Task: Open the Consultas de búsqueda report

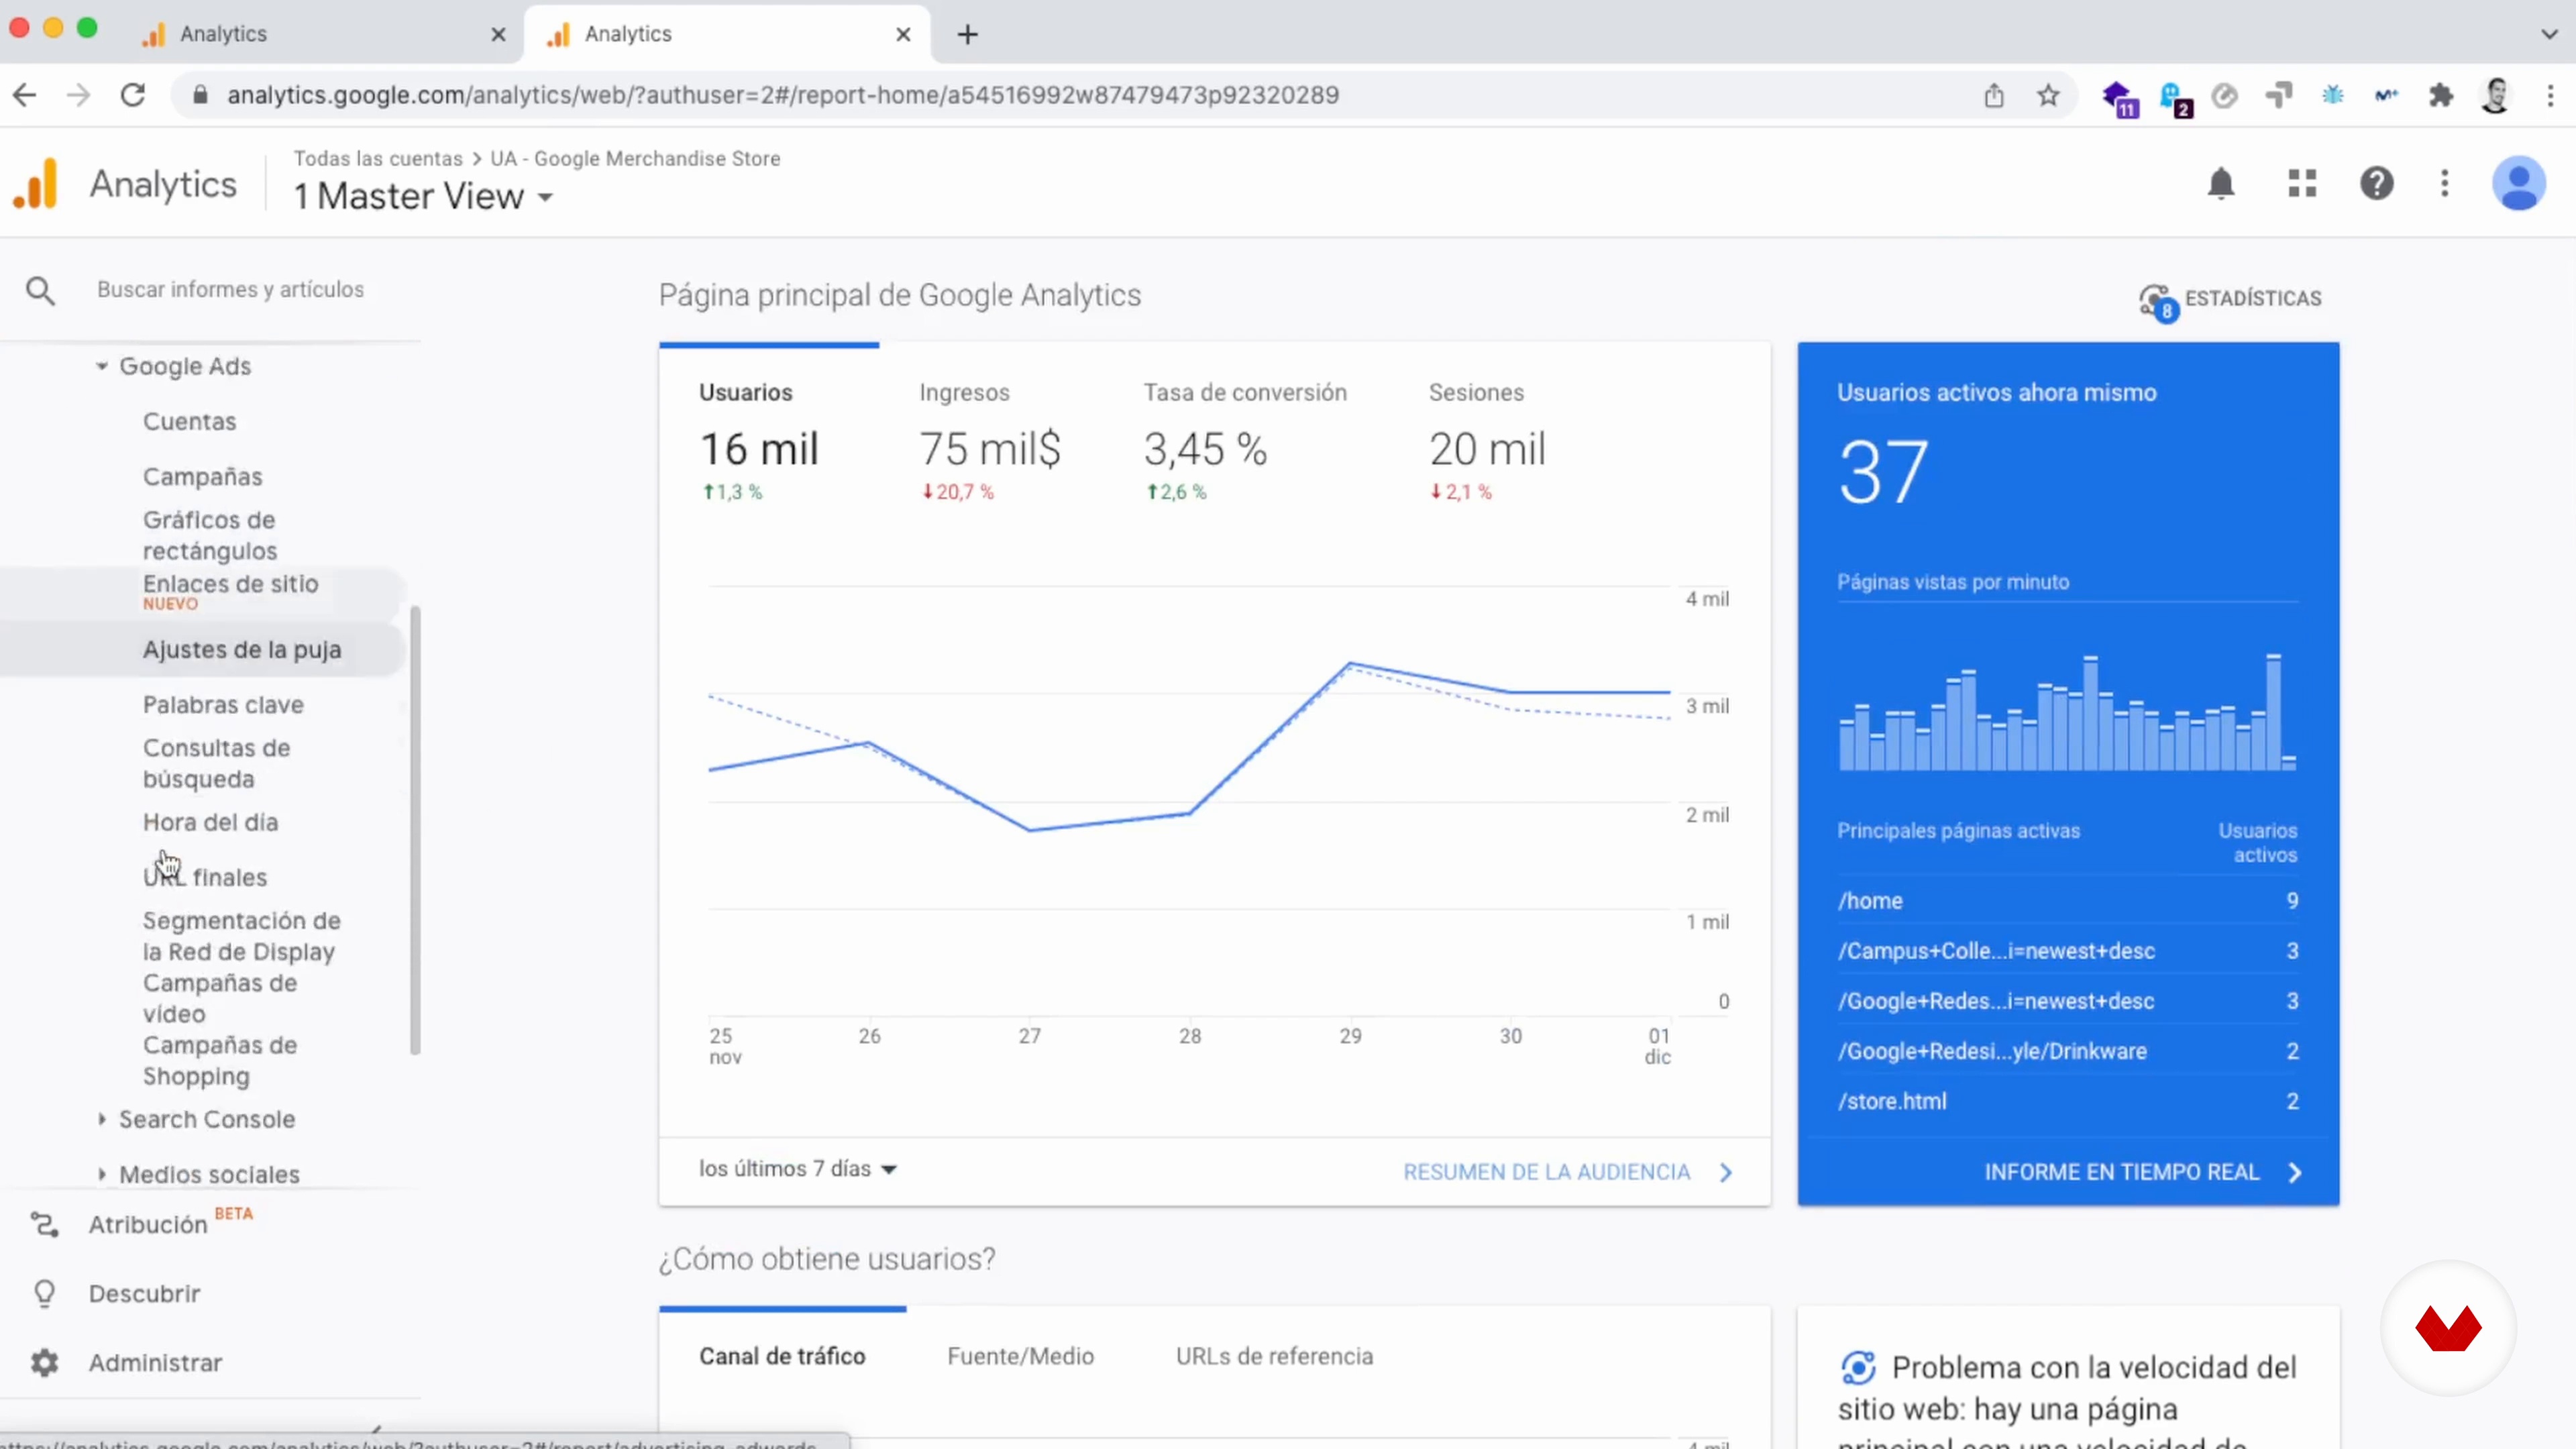Action: click(216, 763)
